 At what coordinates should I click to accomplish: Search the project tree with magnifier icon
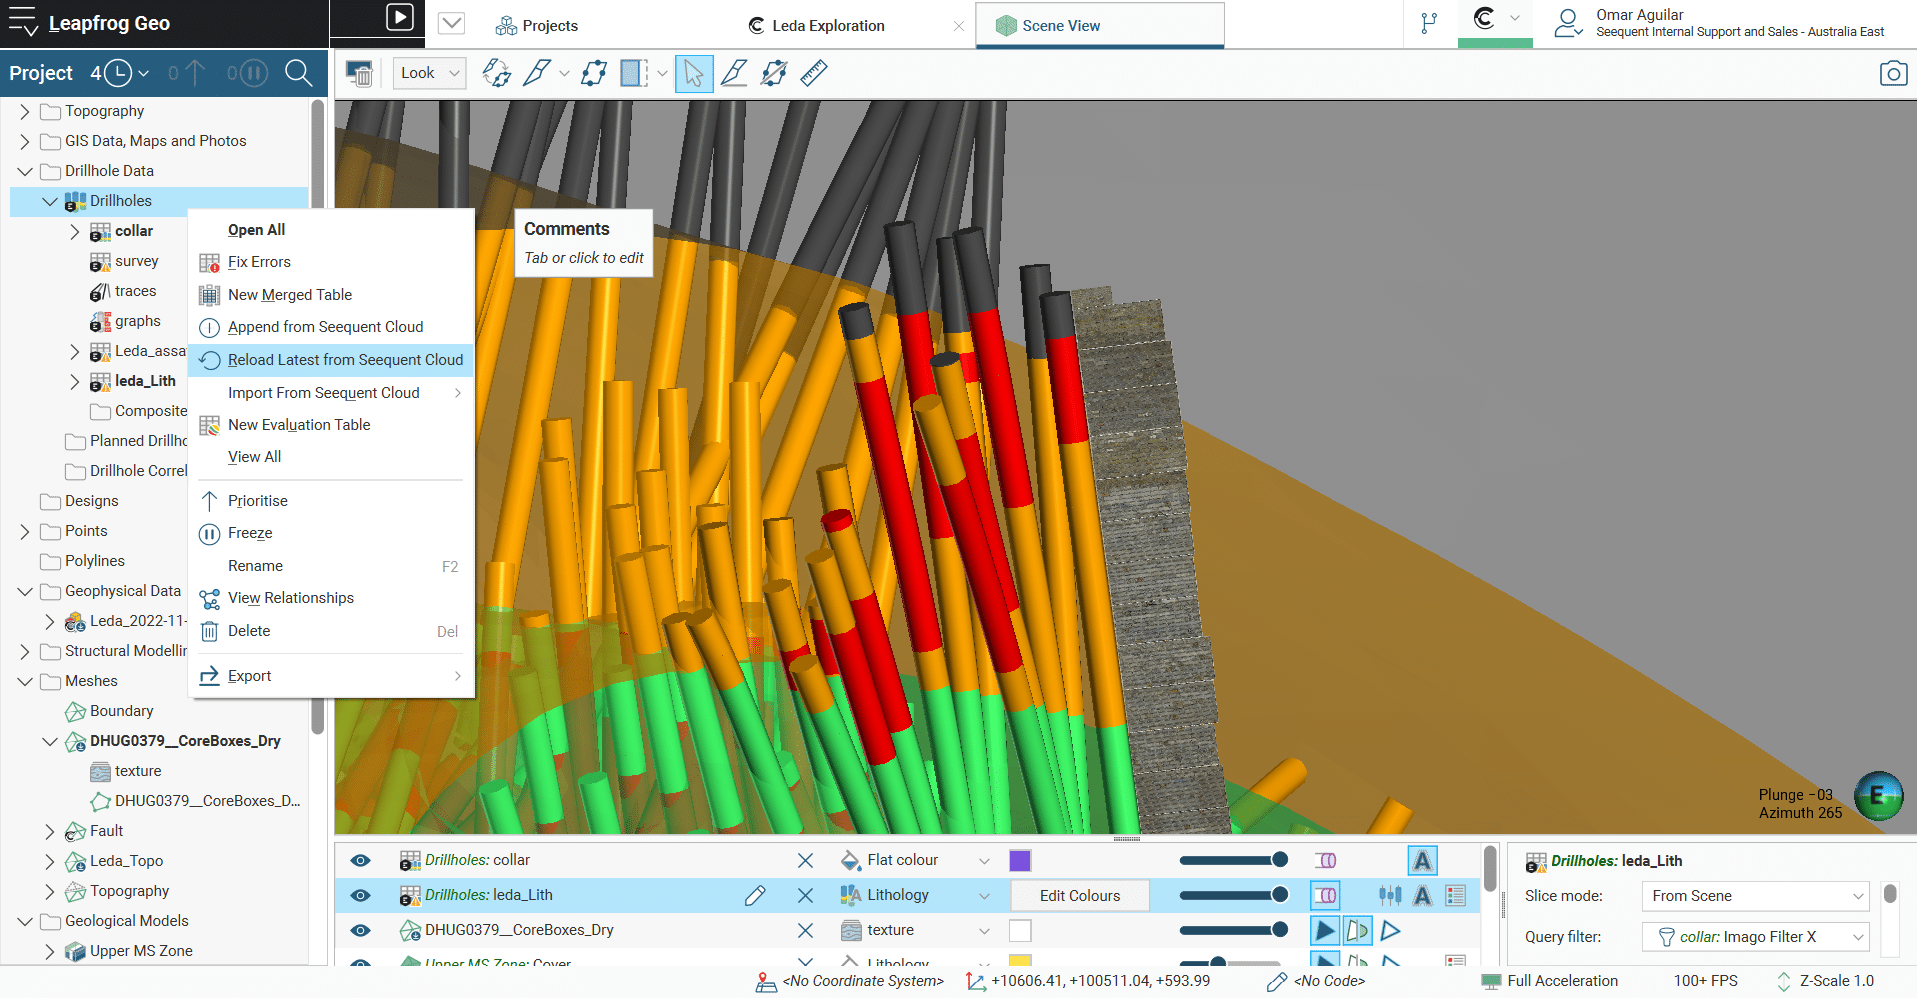tap(298, 73)
